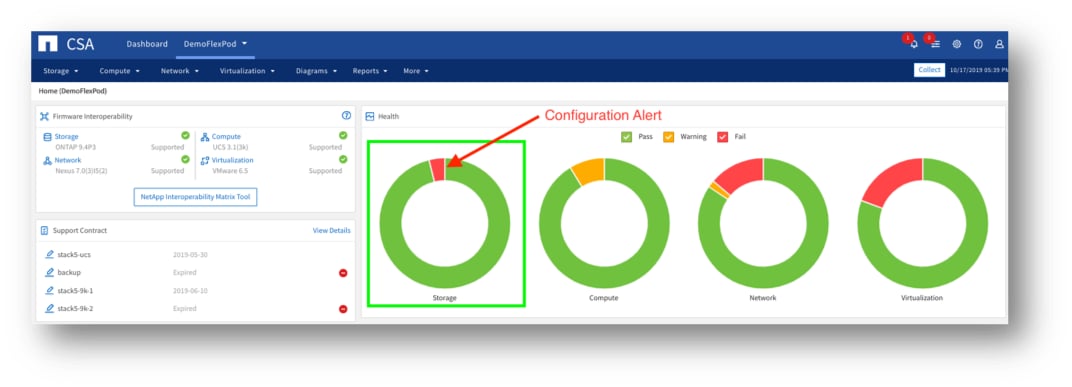Image resolution: width=1072 pixels, height=387 pixels.
Task: Toggle the Fail legend checkbox
Action: (x=723, y=137)
